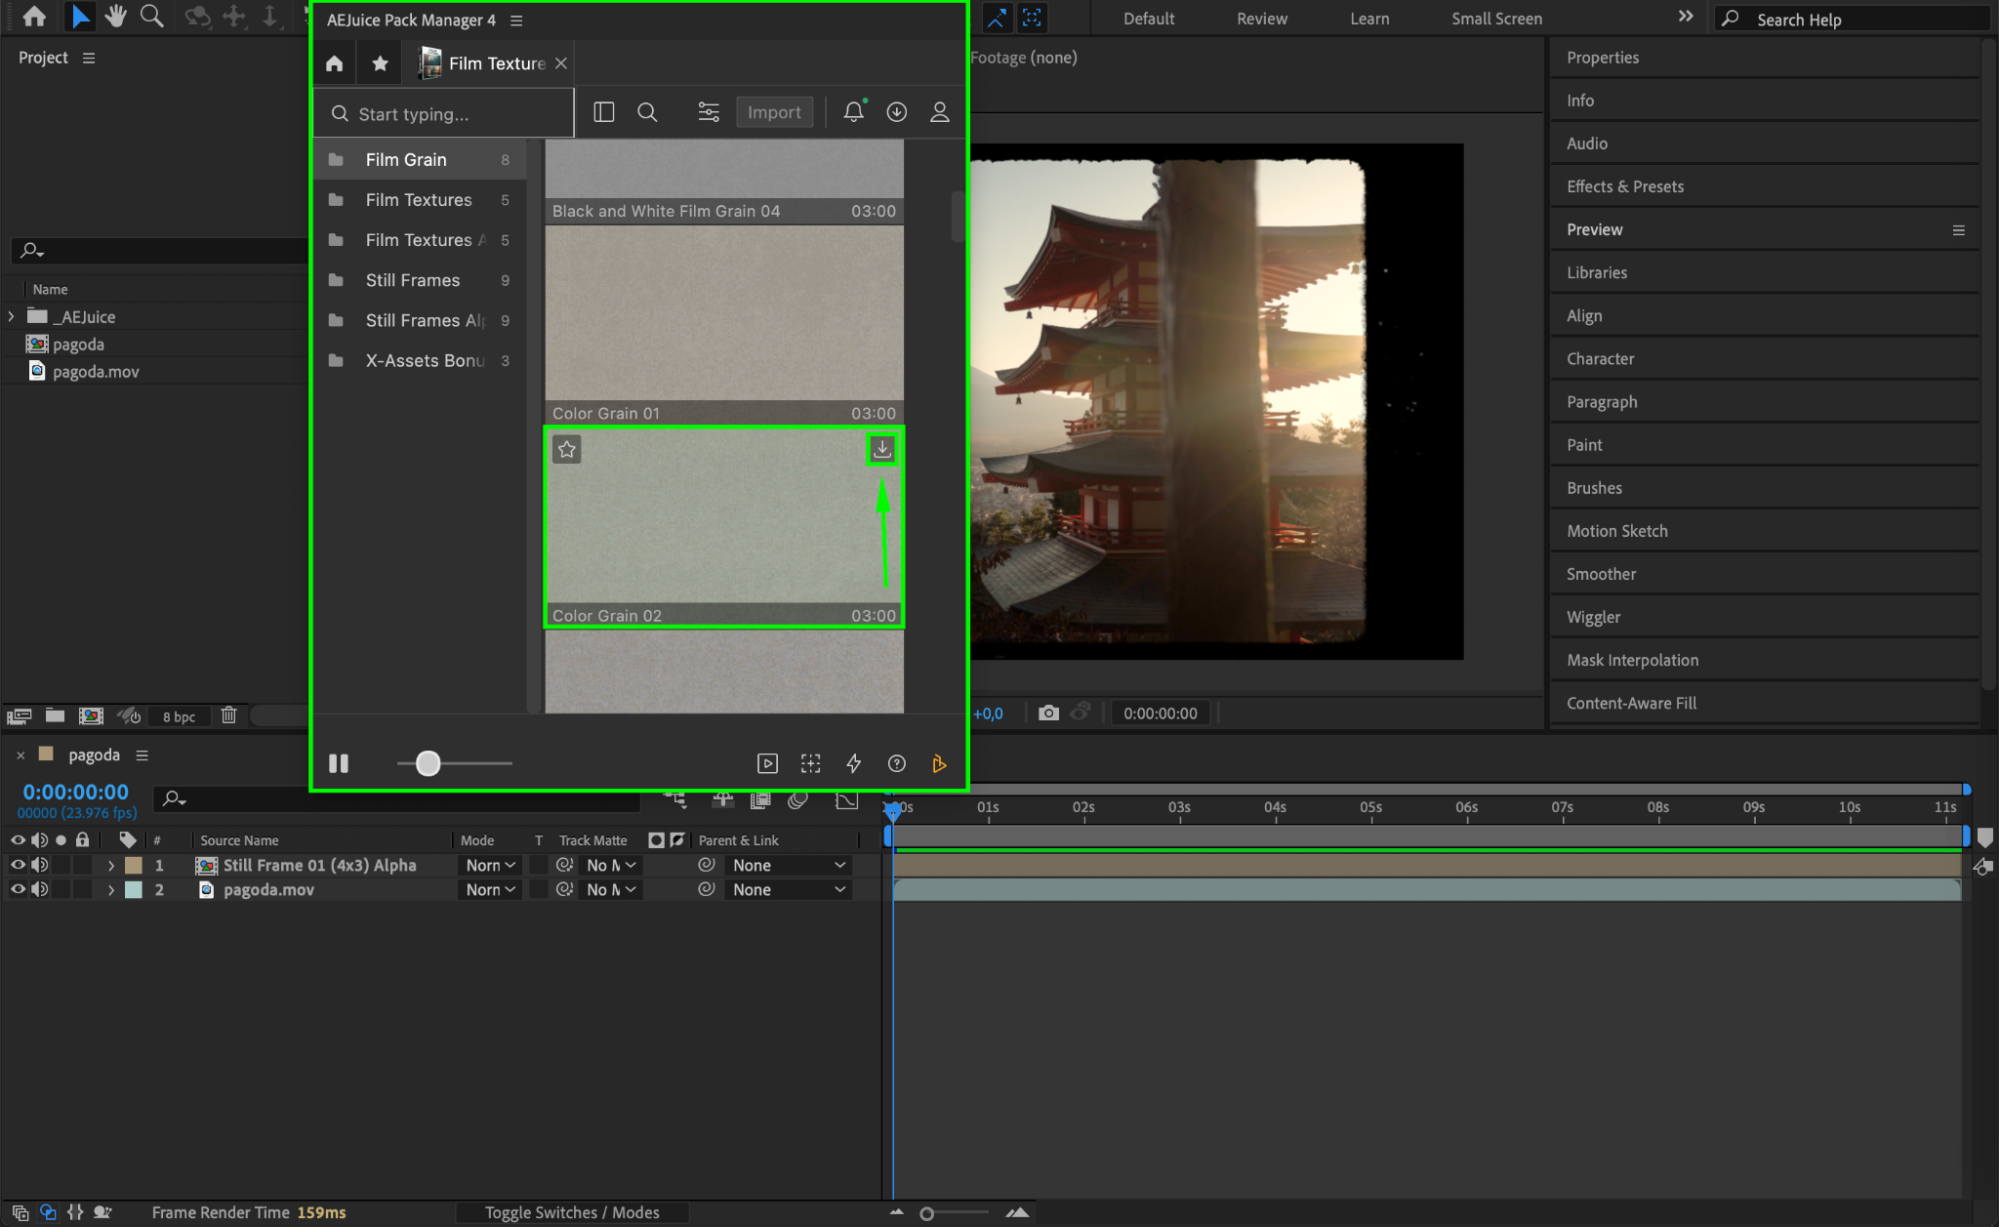This screenshot has width=1999, height=1227.
Task: Click the Import button
Action: (x=774, y=112)
